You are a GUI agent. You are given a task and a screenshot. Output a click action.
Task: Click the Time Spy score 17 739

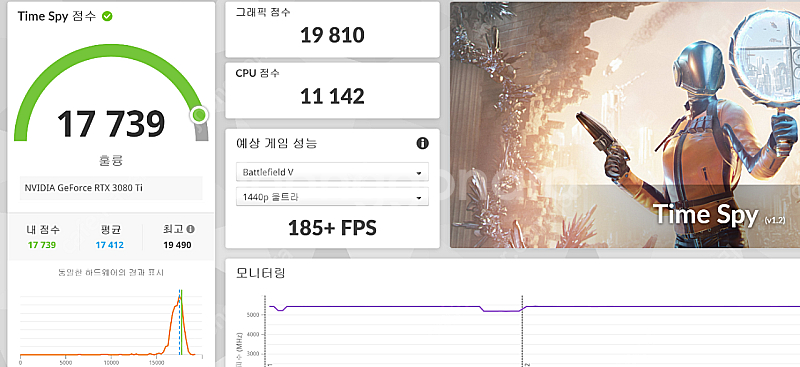pyautogui.click(x=111, y=124)
